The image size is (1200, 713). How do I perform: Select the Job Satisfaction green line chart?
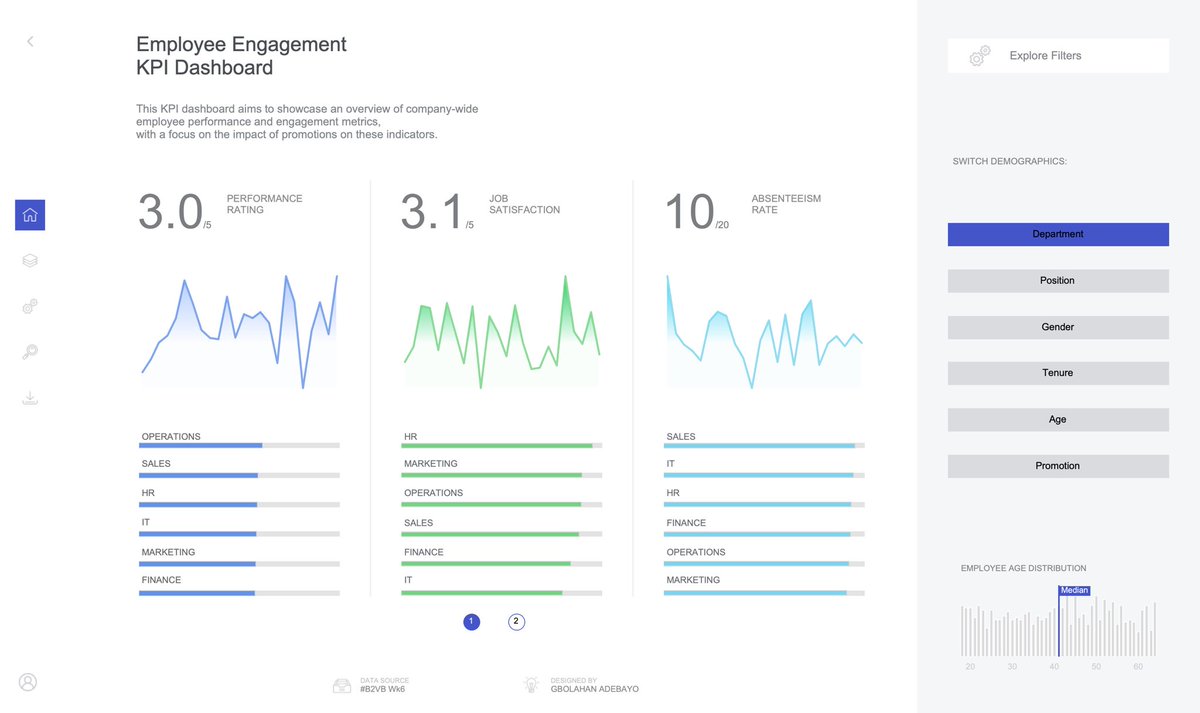click(x=502, y=331)
